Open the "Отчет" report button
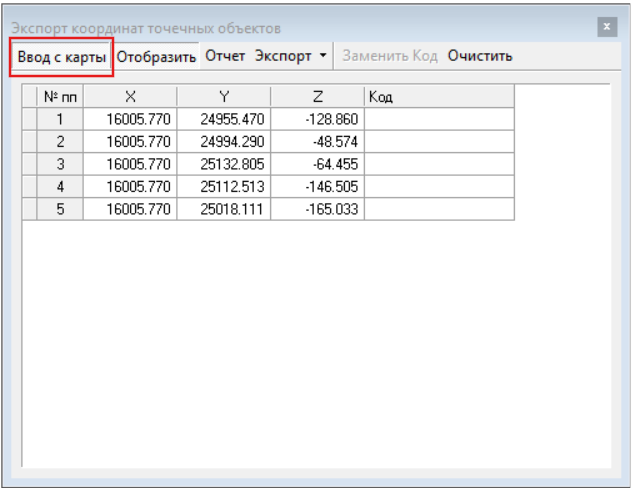632x488 pixels. 225,56
